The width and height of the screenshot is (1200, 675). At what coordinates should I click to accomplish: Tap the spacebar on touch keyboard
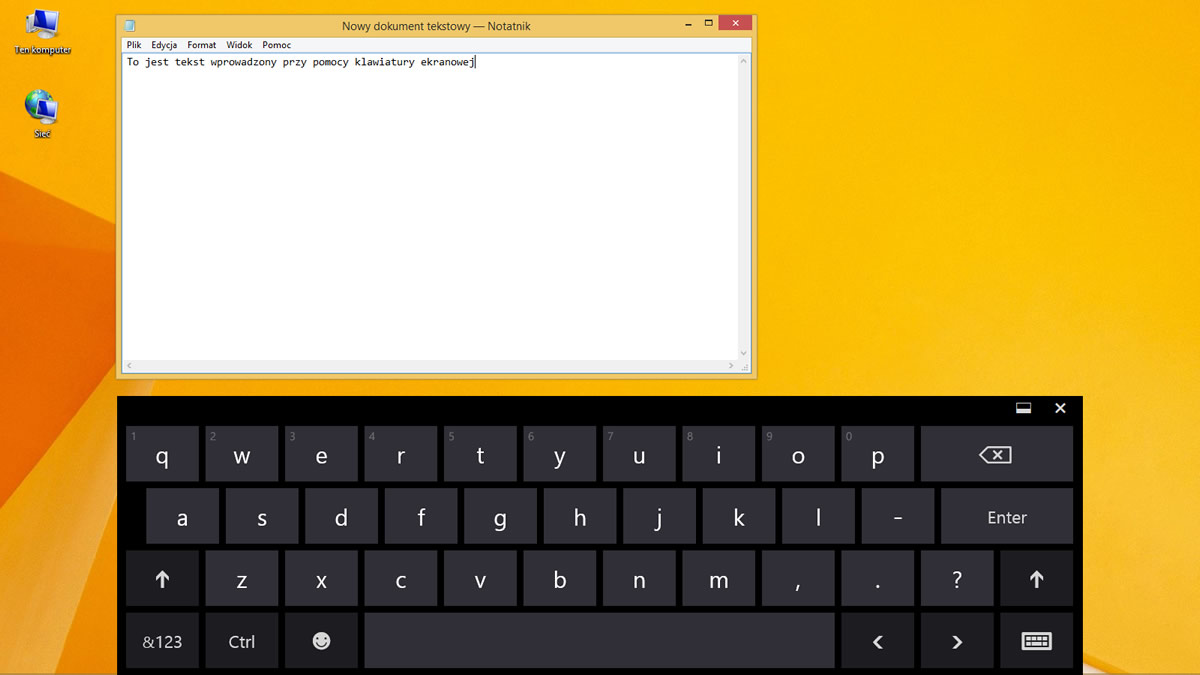pos(599,641)
